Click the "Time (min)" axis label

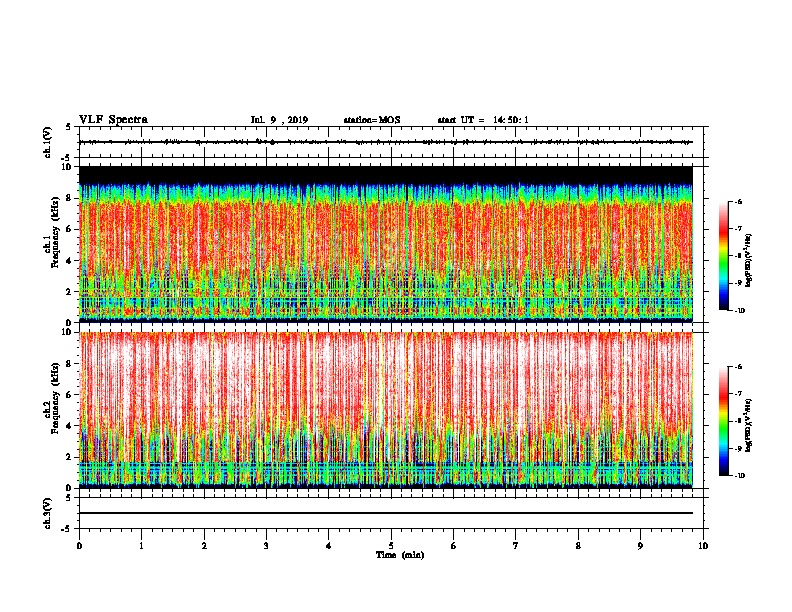coord(400,555)
